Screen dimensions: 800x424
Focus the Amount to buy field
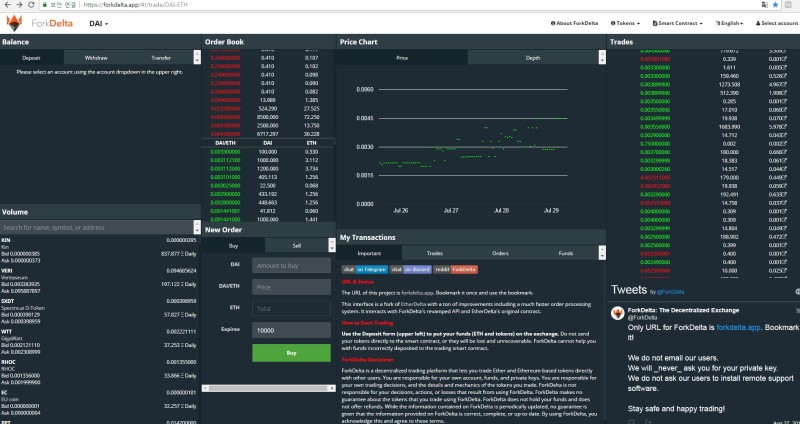(291, 265)
